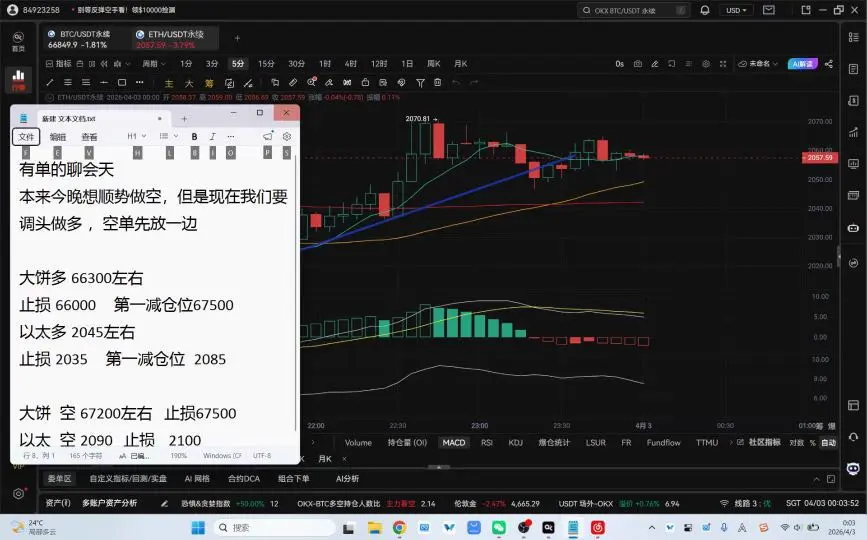Open WeChat from the taskbar
The width and height of the screenshot is (867, 540).
(499, 528)
